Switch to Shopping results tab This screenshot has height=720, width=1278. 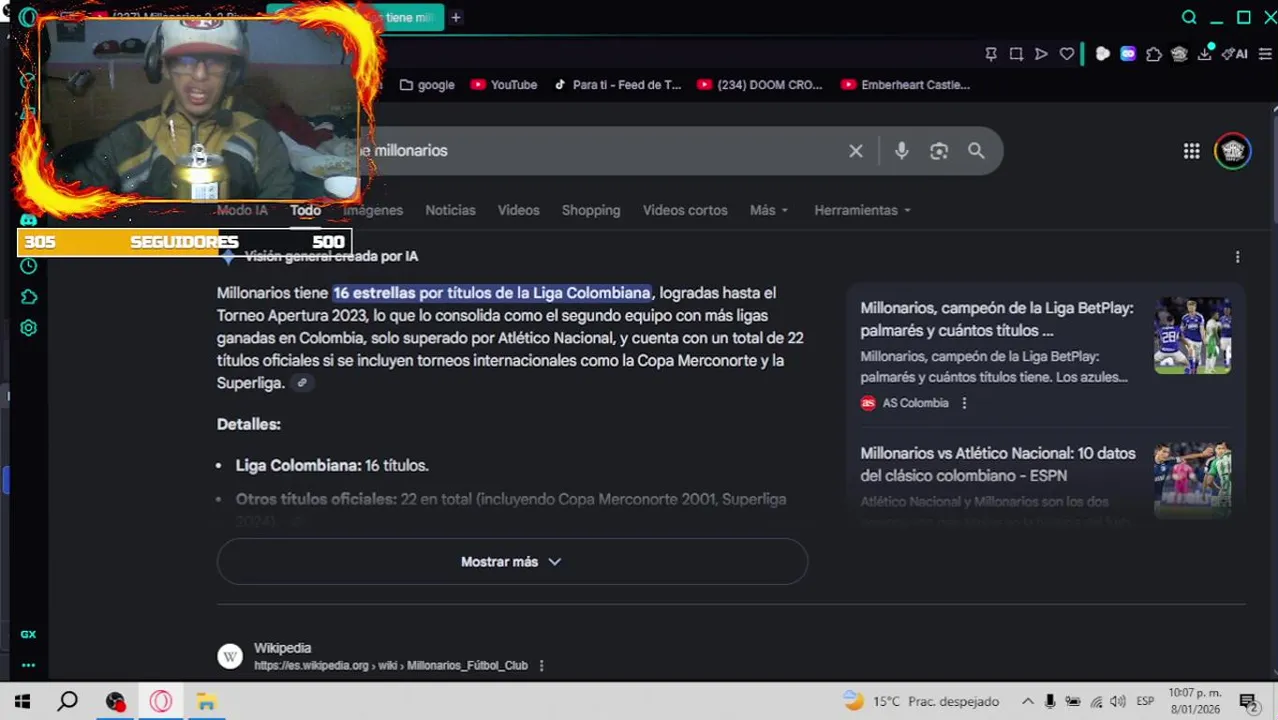[591, 210]
